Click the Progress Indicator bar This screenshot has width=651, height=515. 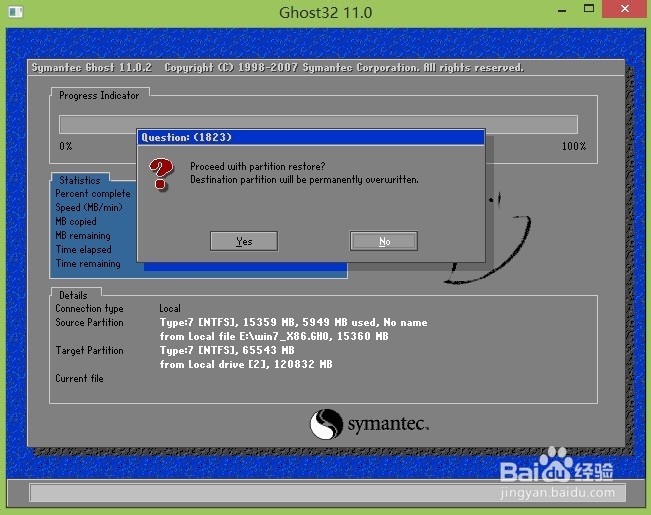(318, 124)
